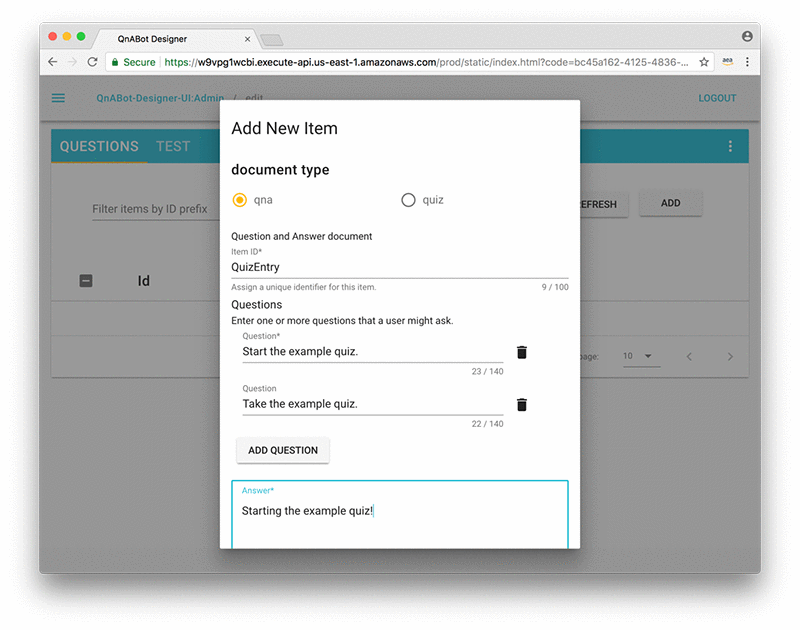Click the Amazon extension icon
The height and width of the screenshot is (630, 800).
[728, 62]
